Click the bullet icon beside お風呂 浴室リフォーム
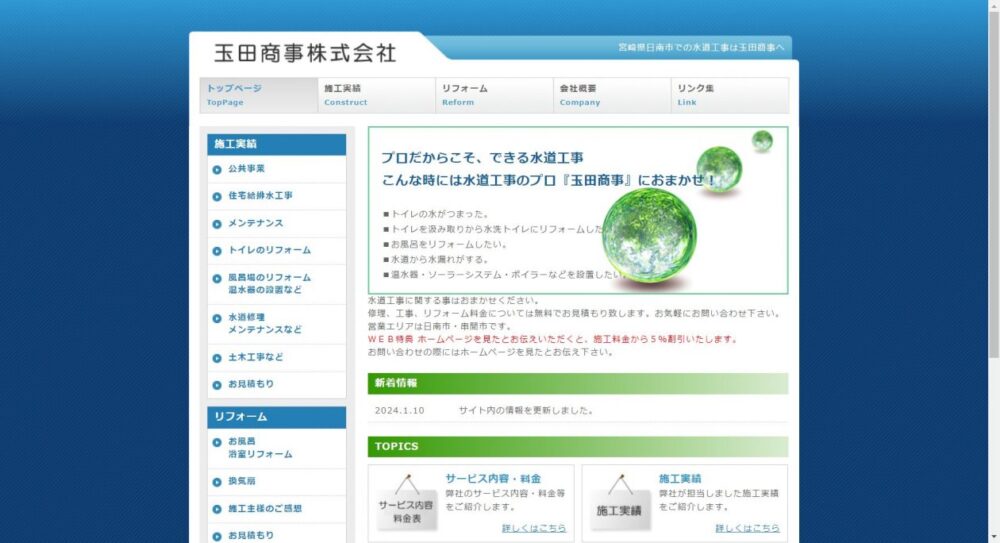Viewport: 1000px width, 543px height. tap(217, 442)
